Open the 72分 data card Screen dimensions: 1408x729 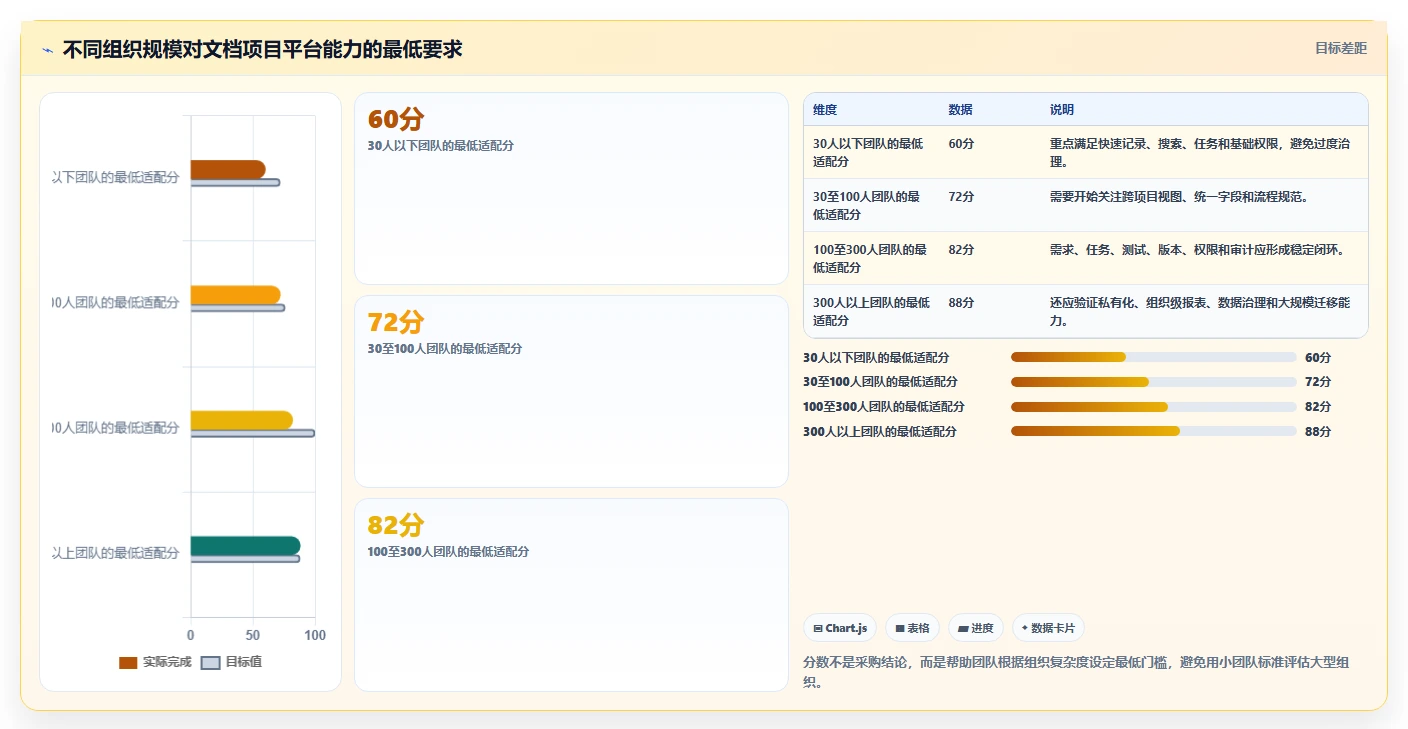[x=571, y=392]
